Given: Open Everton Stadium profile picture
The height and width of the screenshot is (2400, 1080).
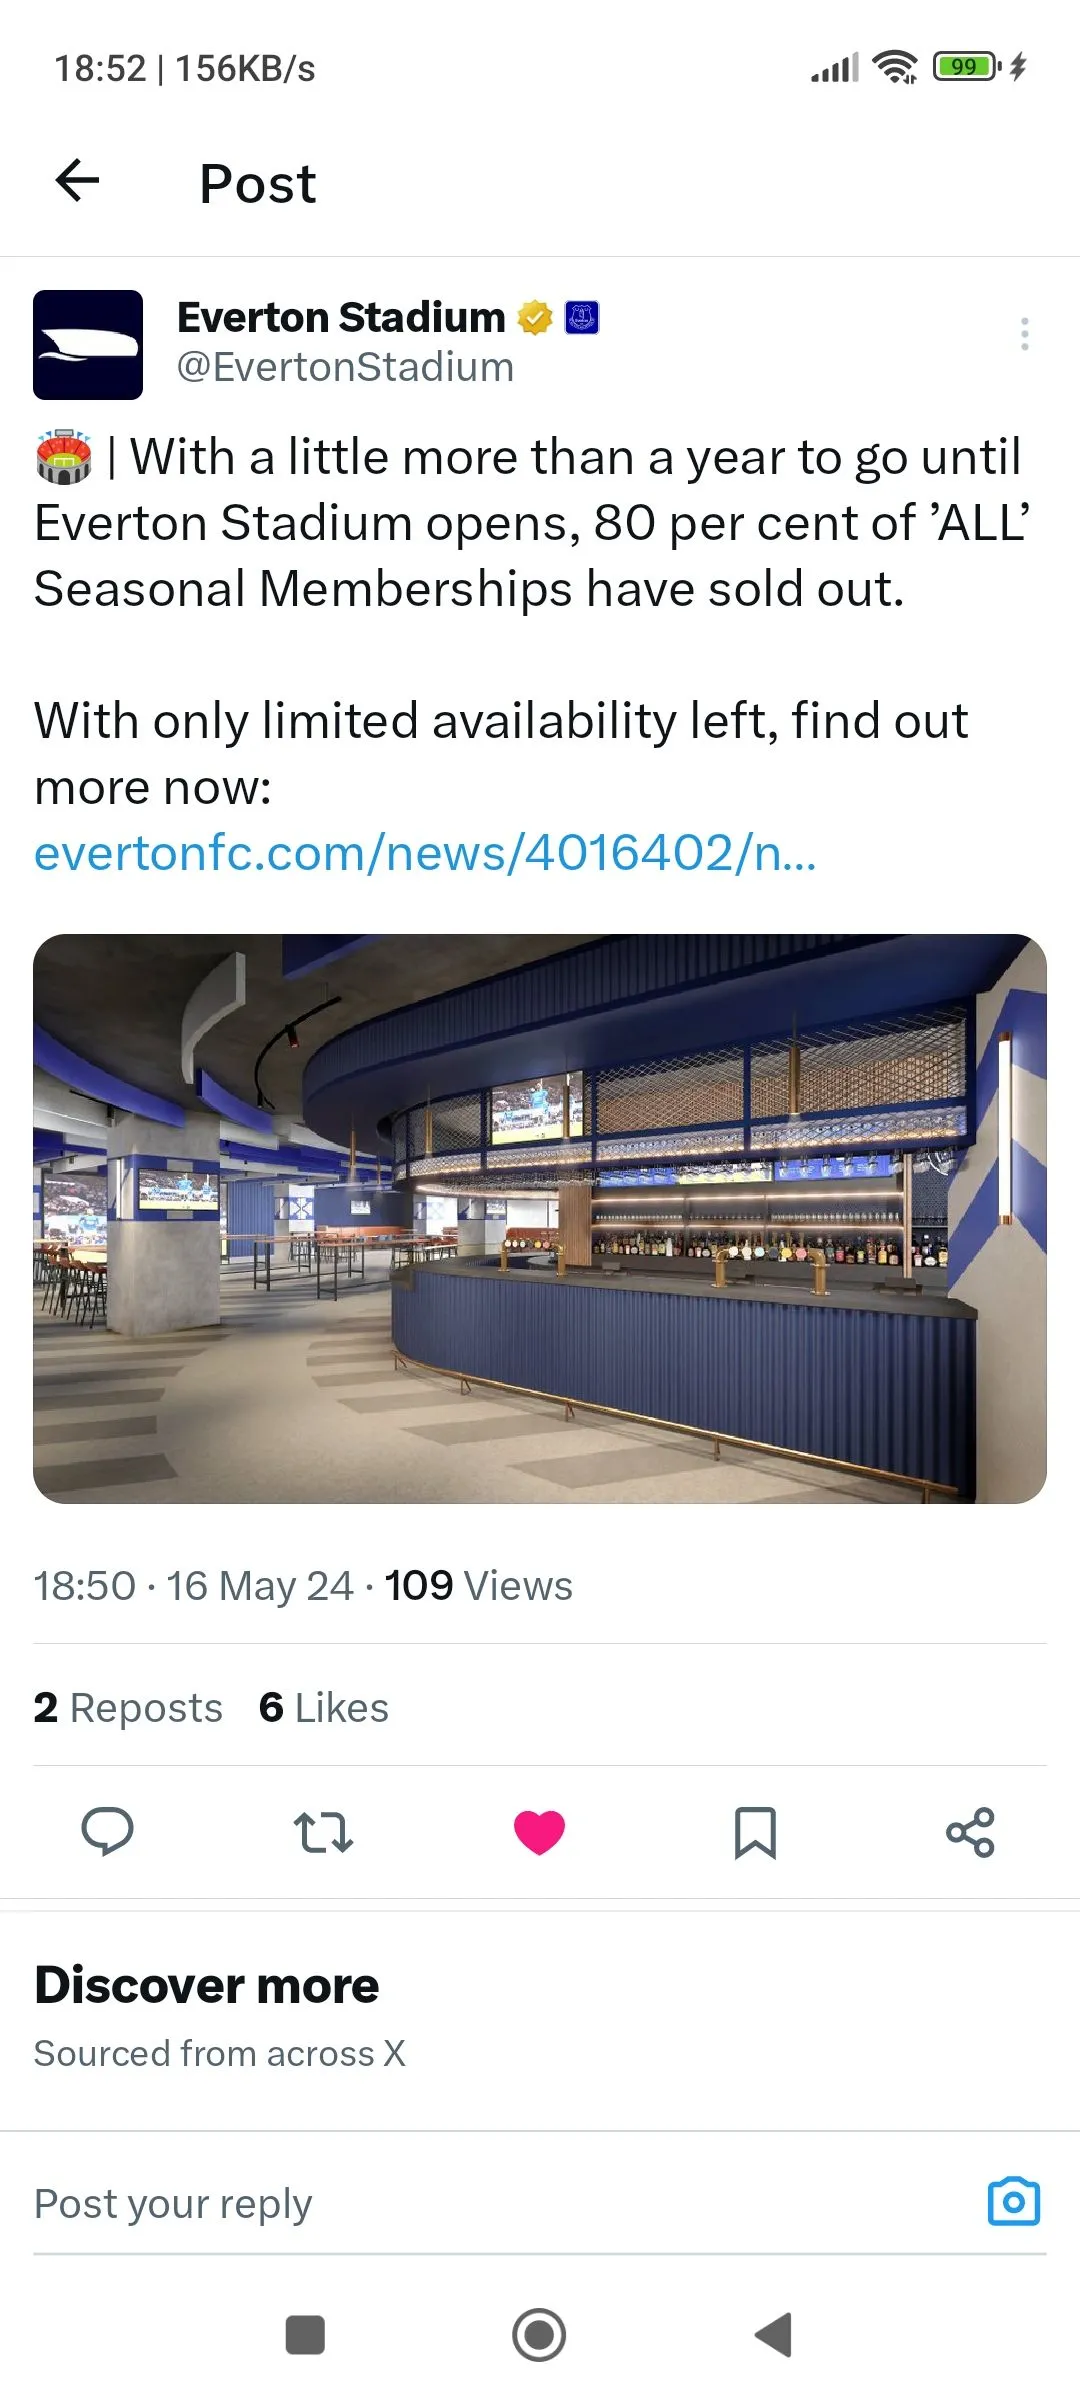Looking at the screenshot, I should click(88, 345).
